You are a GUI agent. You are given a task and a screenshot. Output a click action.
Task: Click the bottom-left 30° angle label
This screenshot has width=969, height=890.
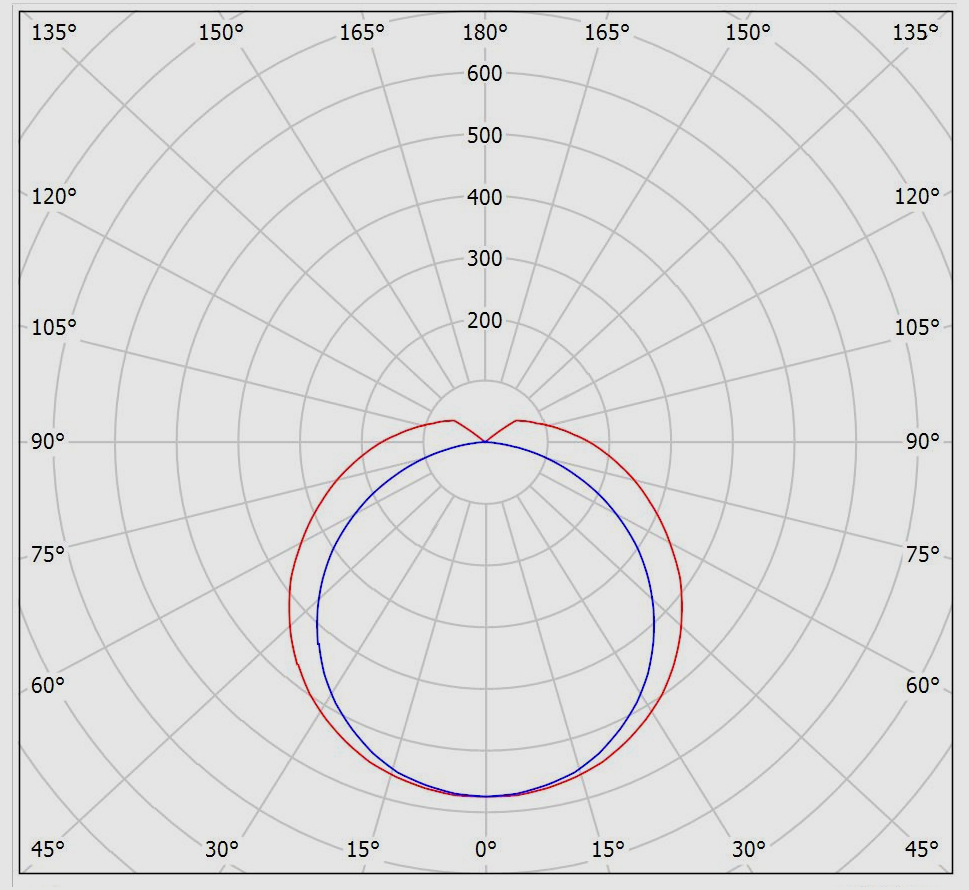click(x=221, y=849)
